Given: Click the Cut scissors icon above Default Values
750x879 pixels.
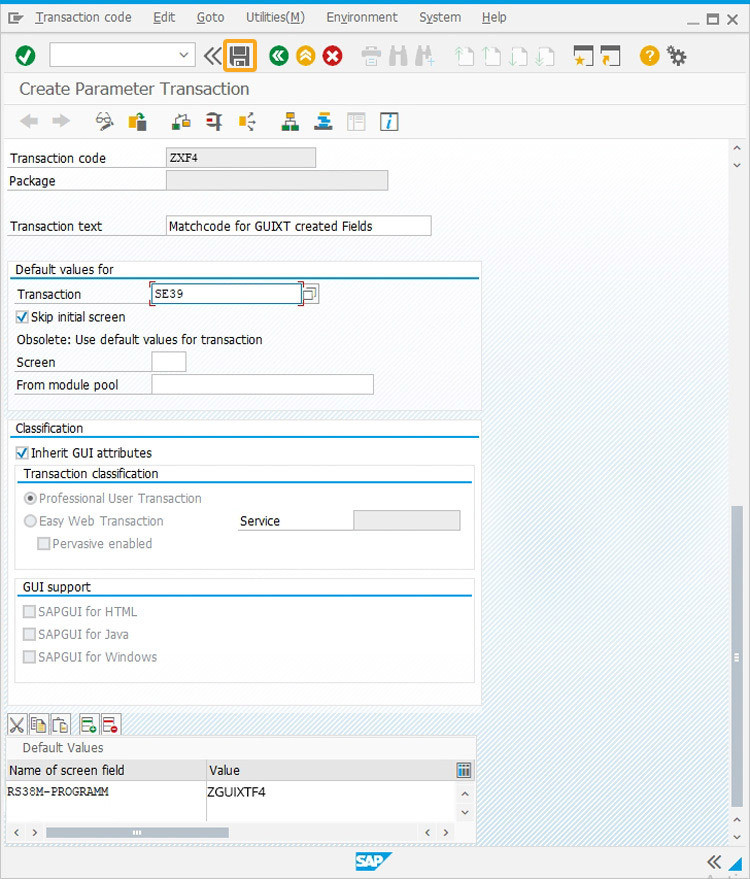Looking at the screenshot, I should [17, 725].
